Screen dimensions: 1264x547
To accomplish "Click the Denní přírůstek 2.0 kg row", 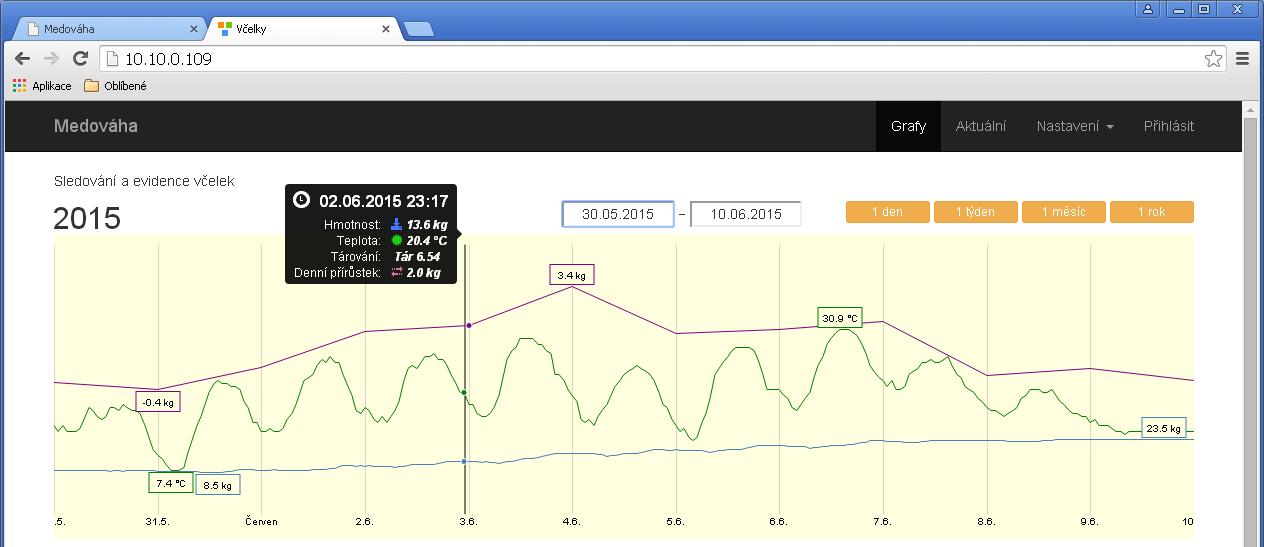I will click(x=372, y=273).
